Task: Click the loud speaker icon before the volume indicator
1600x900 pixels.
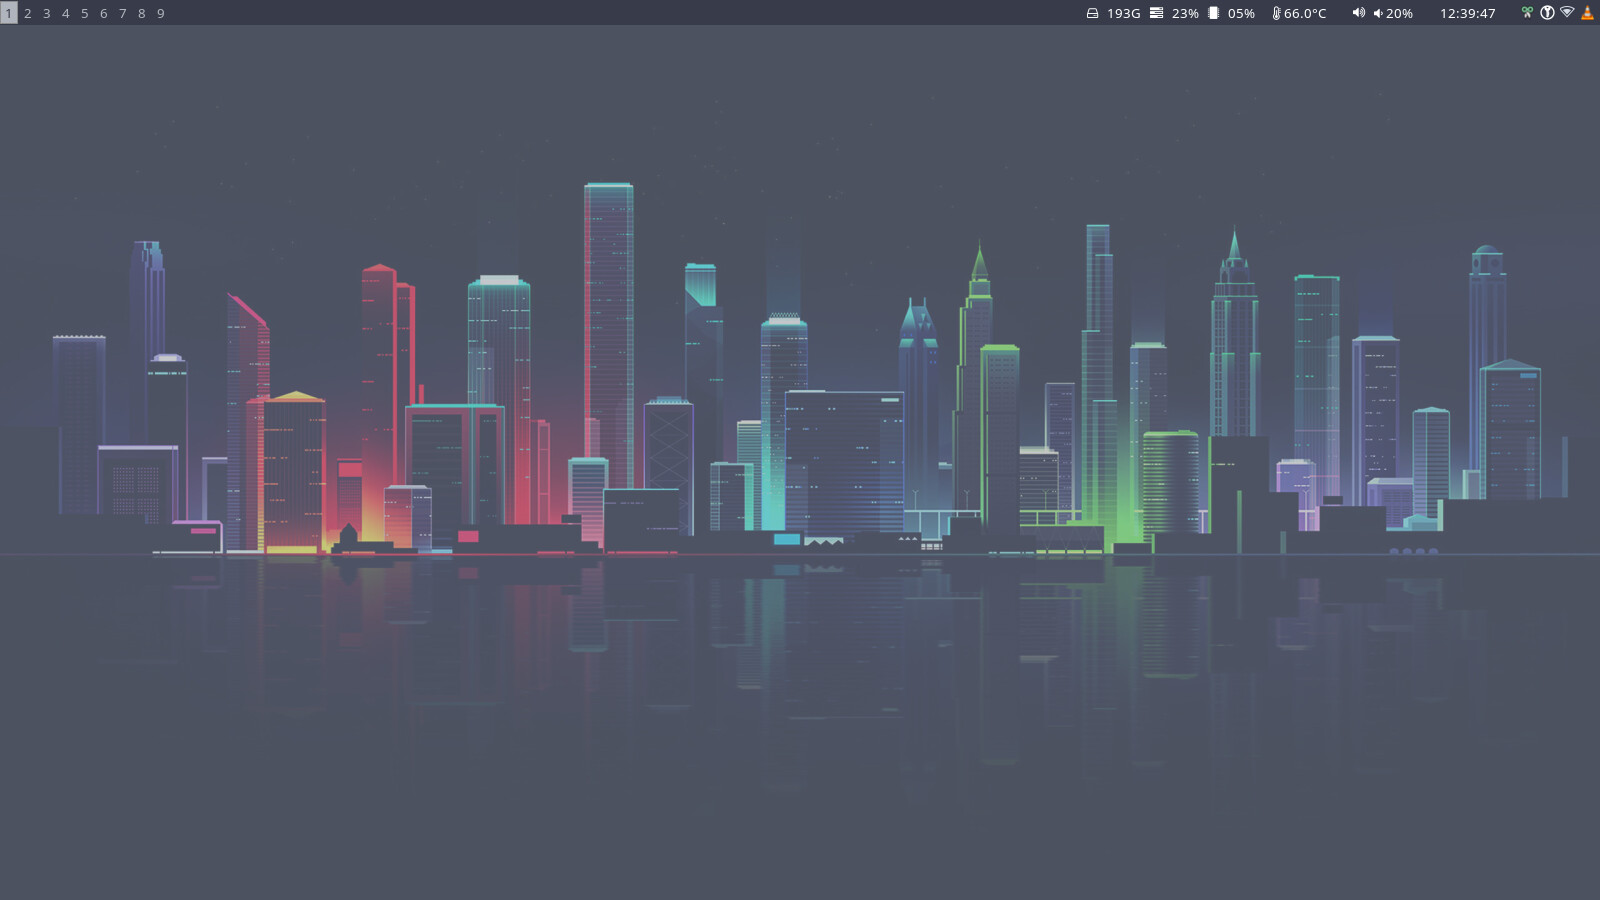Action: (x=1358, y=13)
